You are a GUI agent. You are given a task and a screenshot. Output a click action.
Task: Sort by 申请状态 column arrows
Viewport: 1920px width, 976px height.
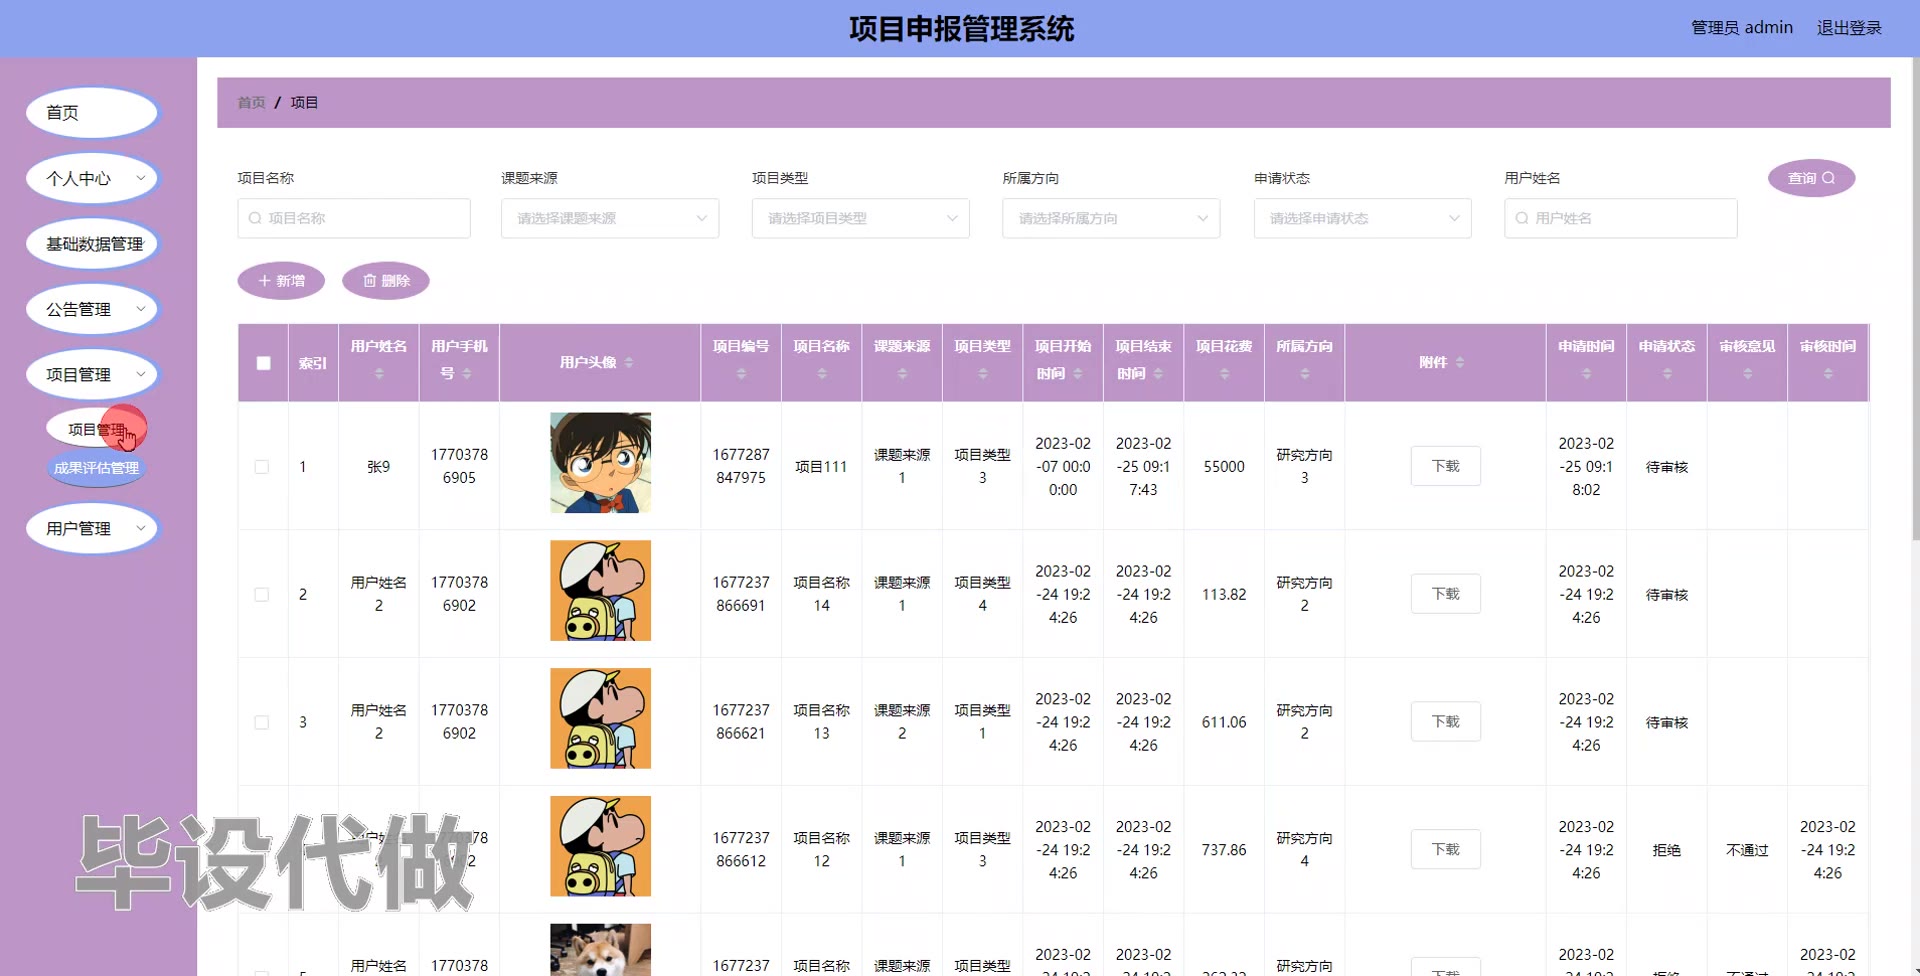point(1667,374)
